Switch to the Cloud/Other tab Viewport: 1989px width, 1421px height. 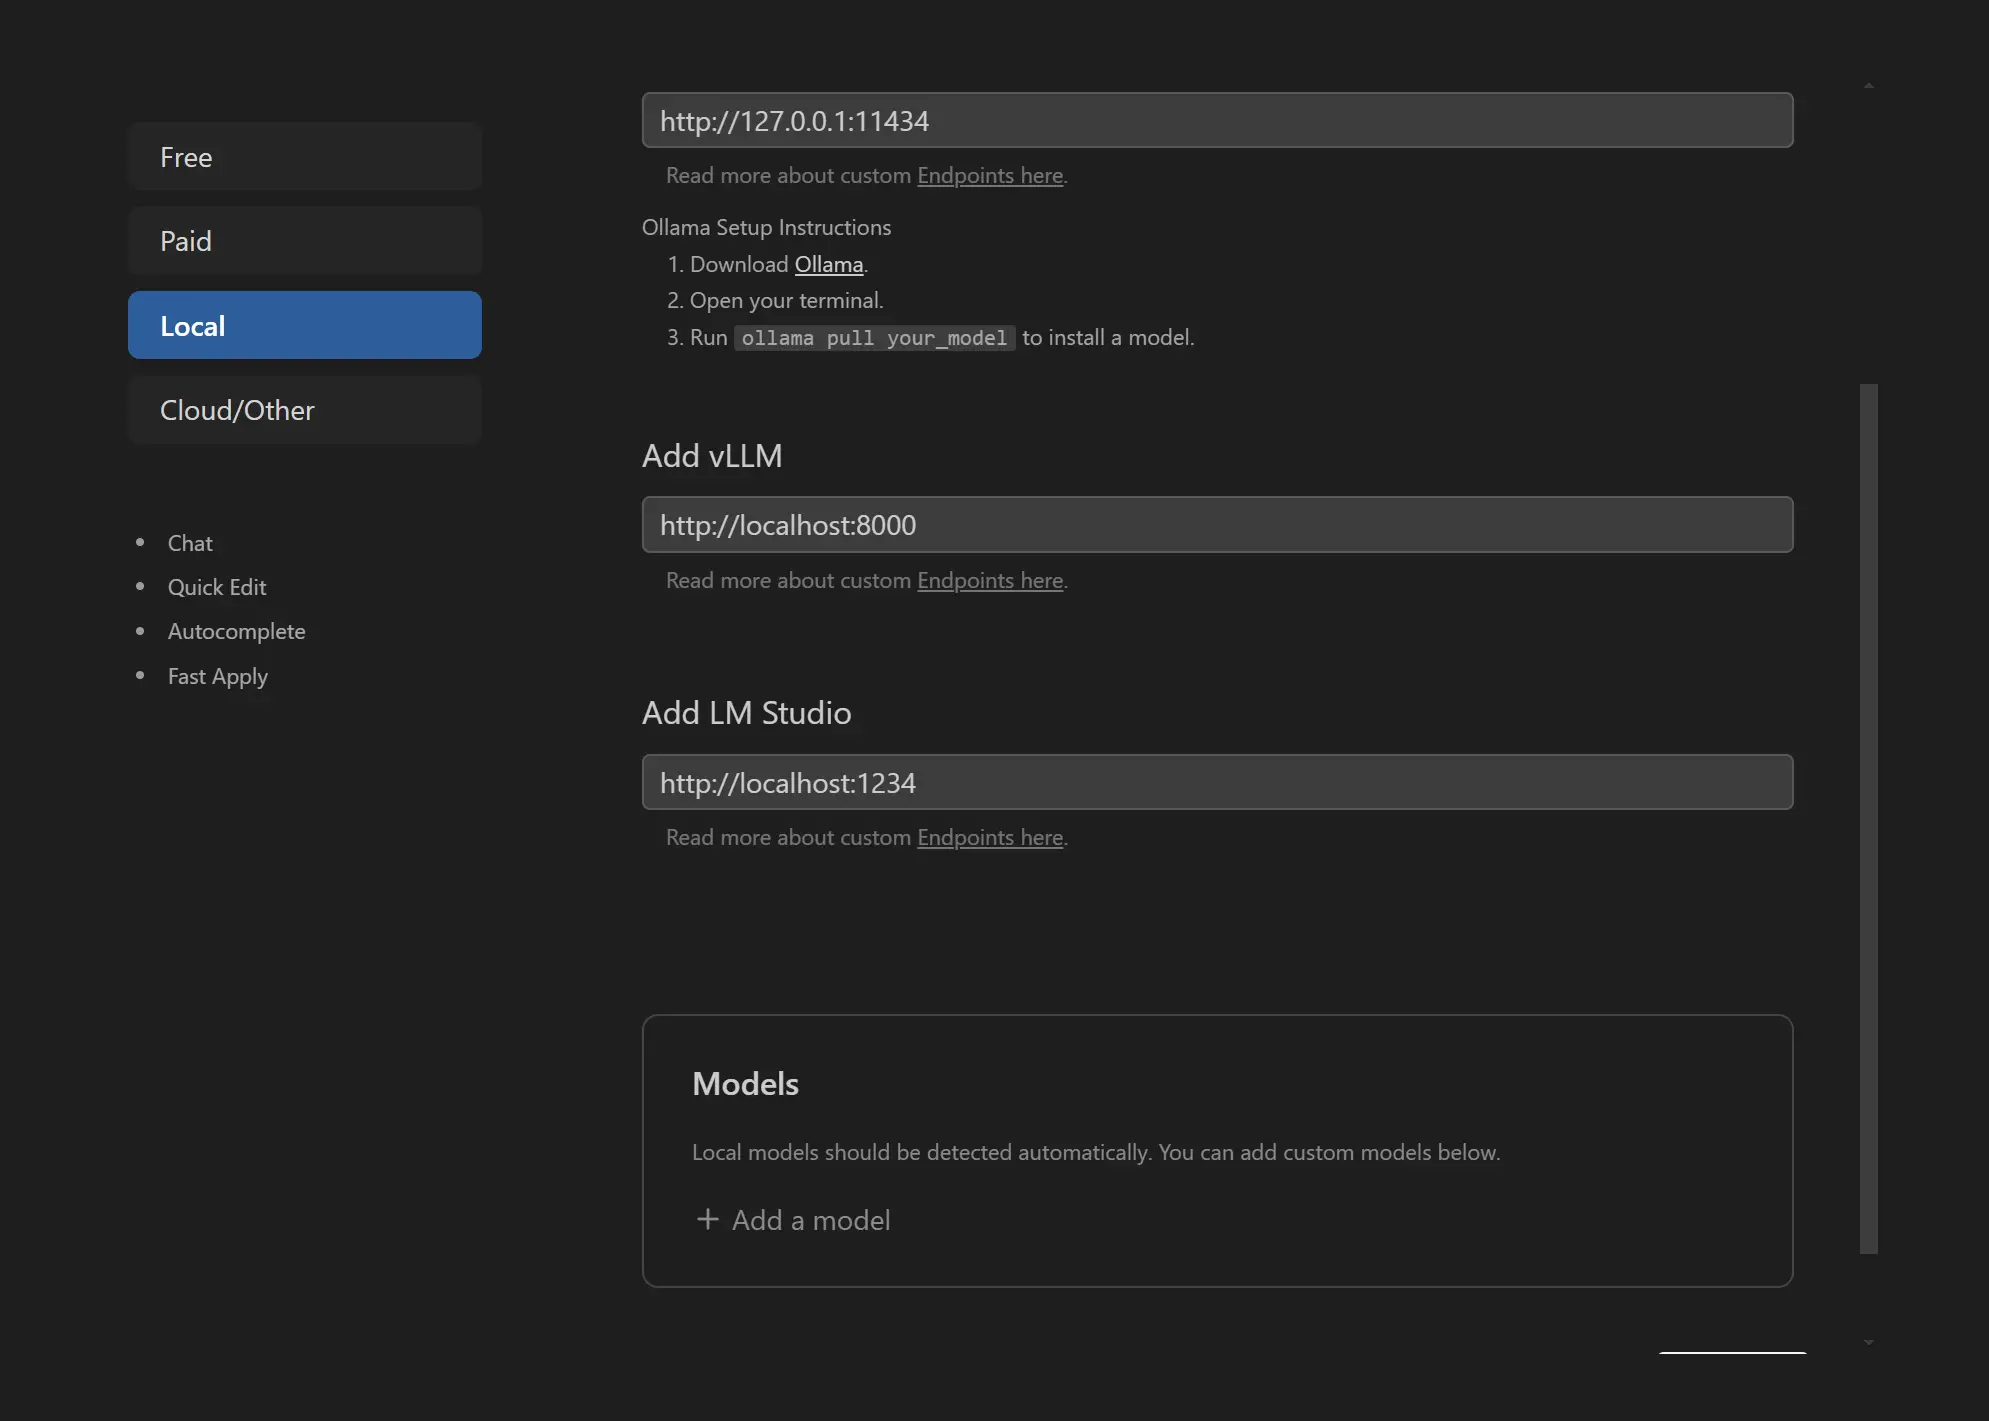[305, 410]
